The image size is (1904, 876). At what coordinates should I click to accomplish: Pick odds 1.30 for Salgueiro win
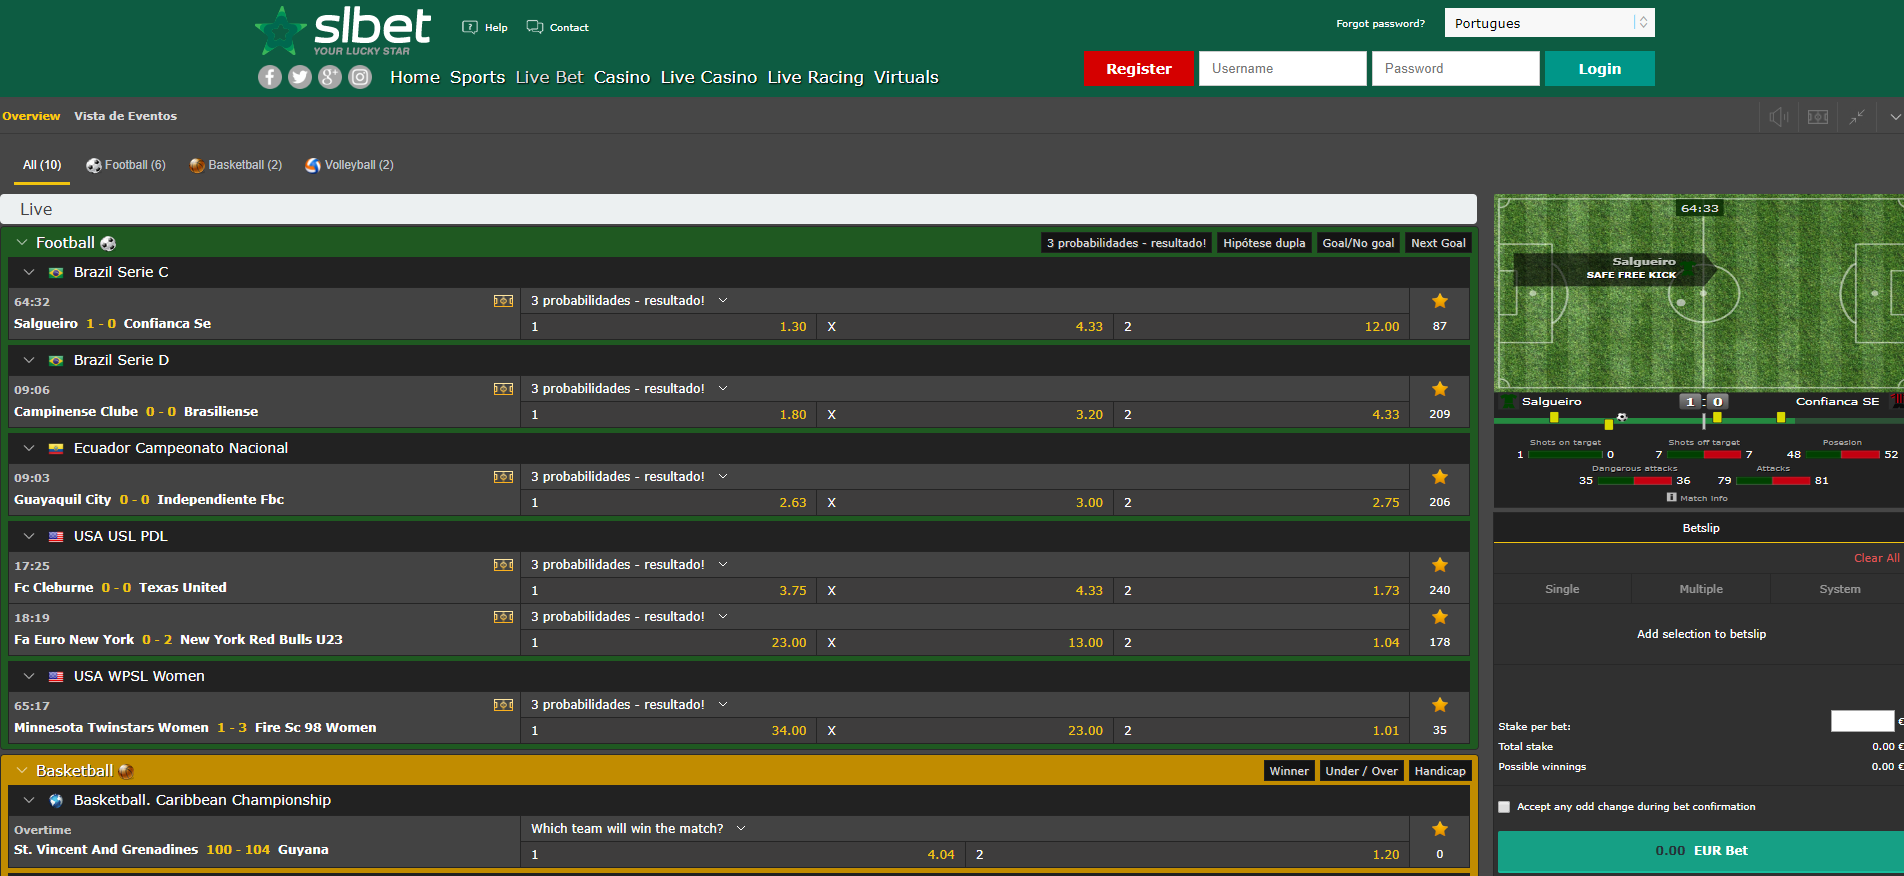[x=669, y=327]
